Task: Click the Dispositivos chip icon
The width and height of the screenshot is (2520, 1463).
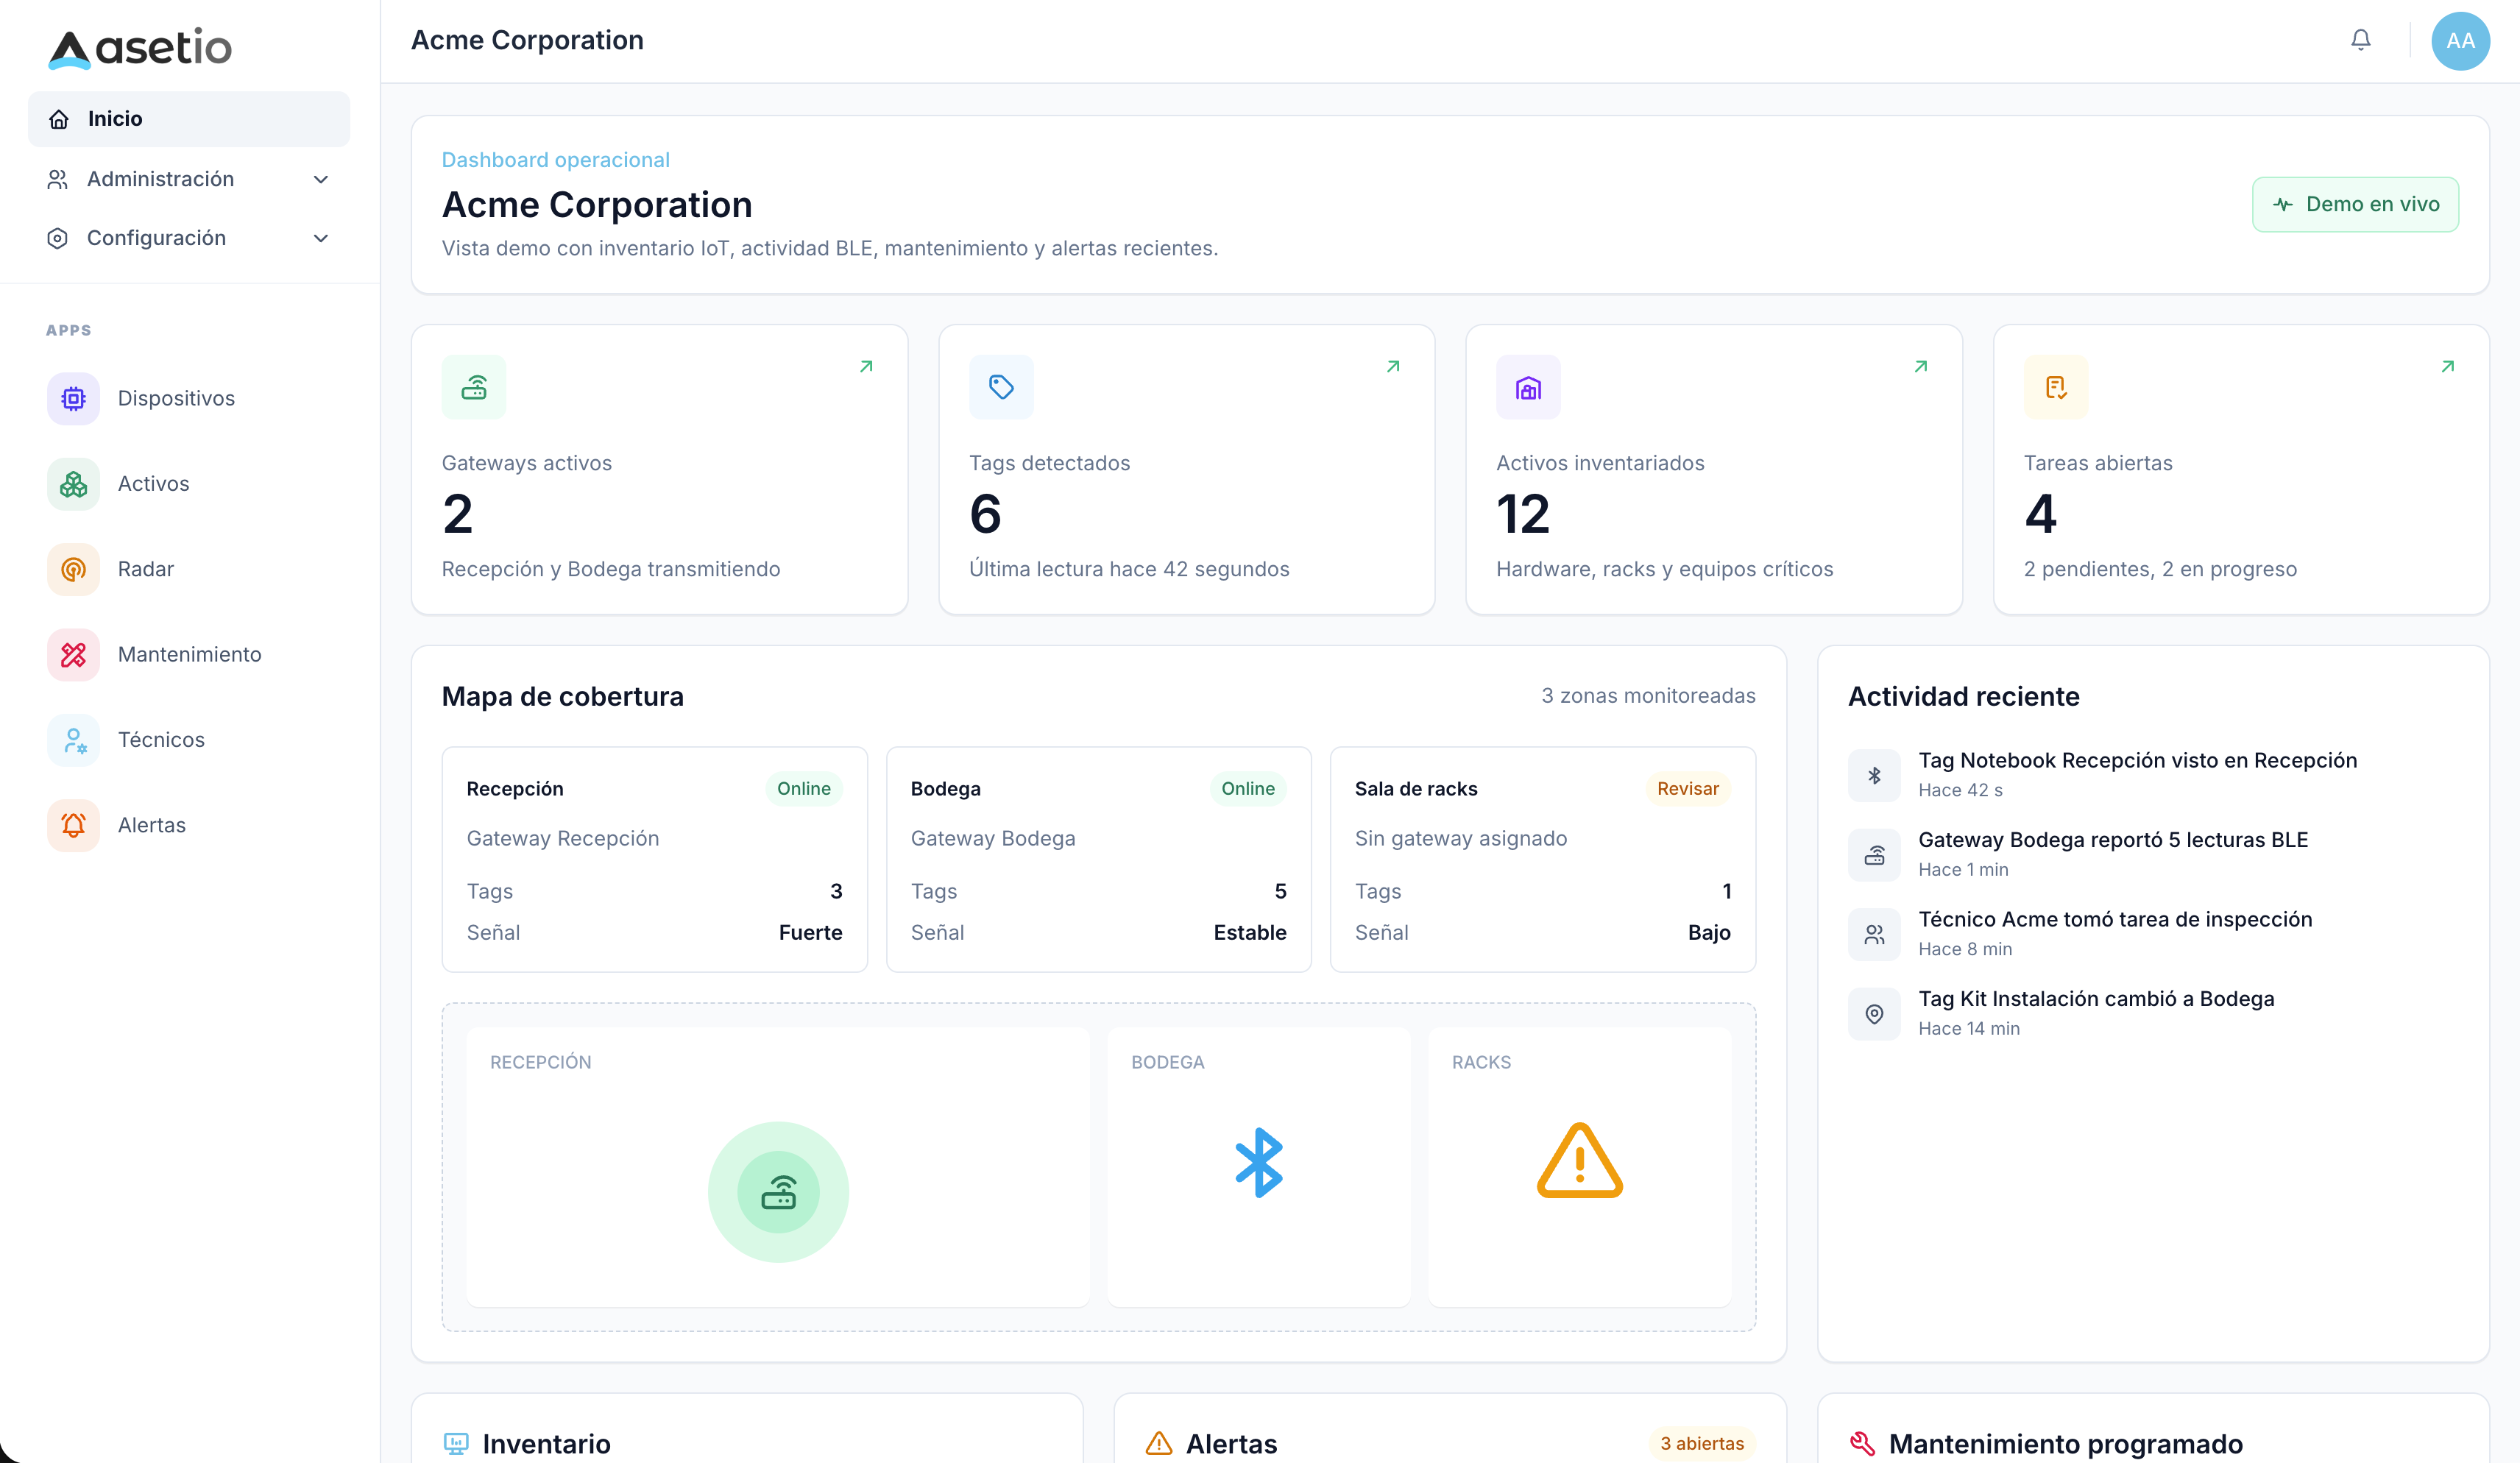Action: [73, 398]
